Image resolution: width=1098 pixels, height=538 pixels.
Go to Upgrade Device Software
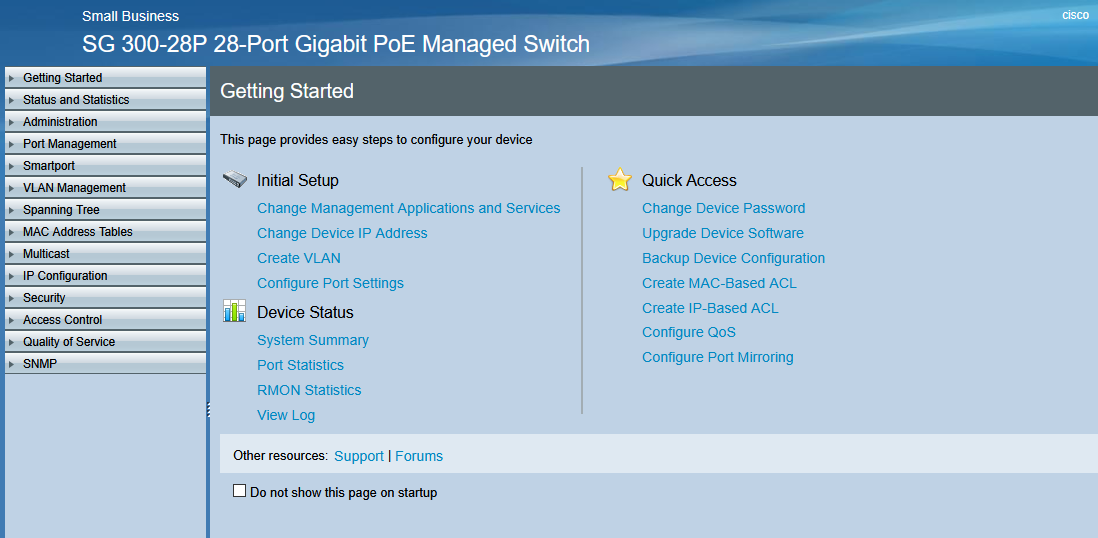(x=722, y=233)
